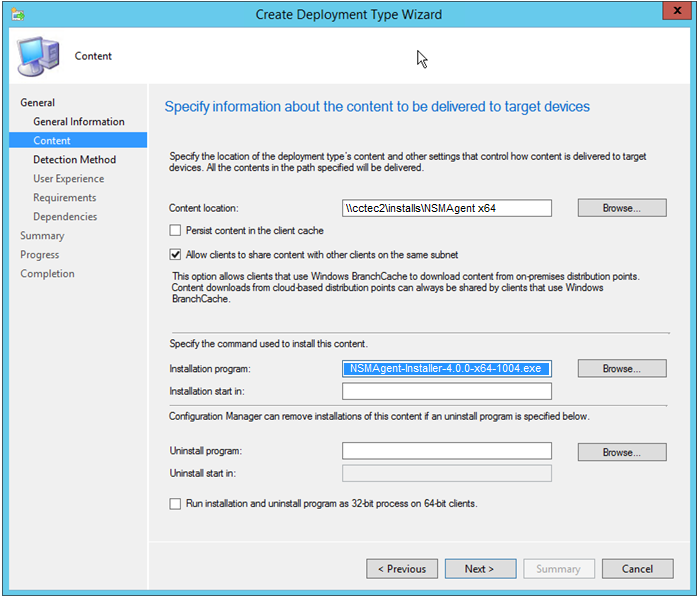Click the 'Content' header title text
The width and height of the screenshot is (700, 598).
tap(93, 56)
